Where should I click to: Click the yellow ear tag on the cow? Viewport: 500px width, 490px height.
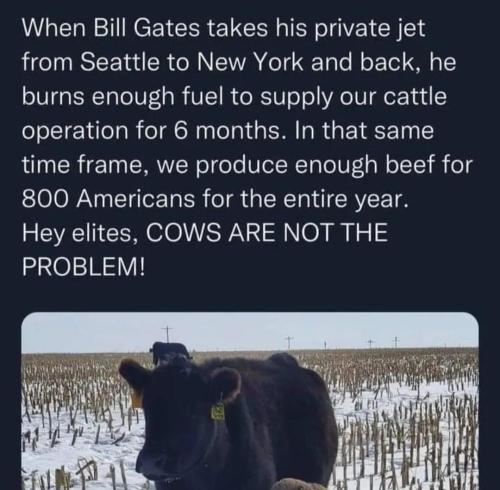(x=218, y=411)
